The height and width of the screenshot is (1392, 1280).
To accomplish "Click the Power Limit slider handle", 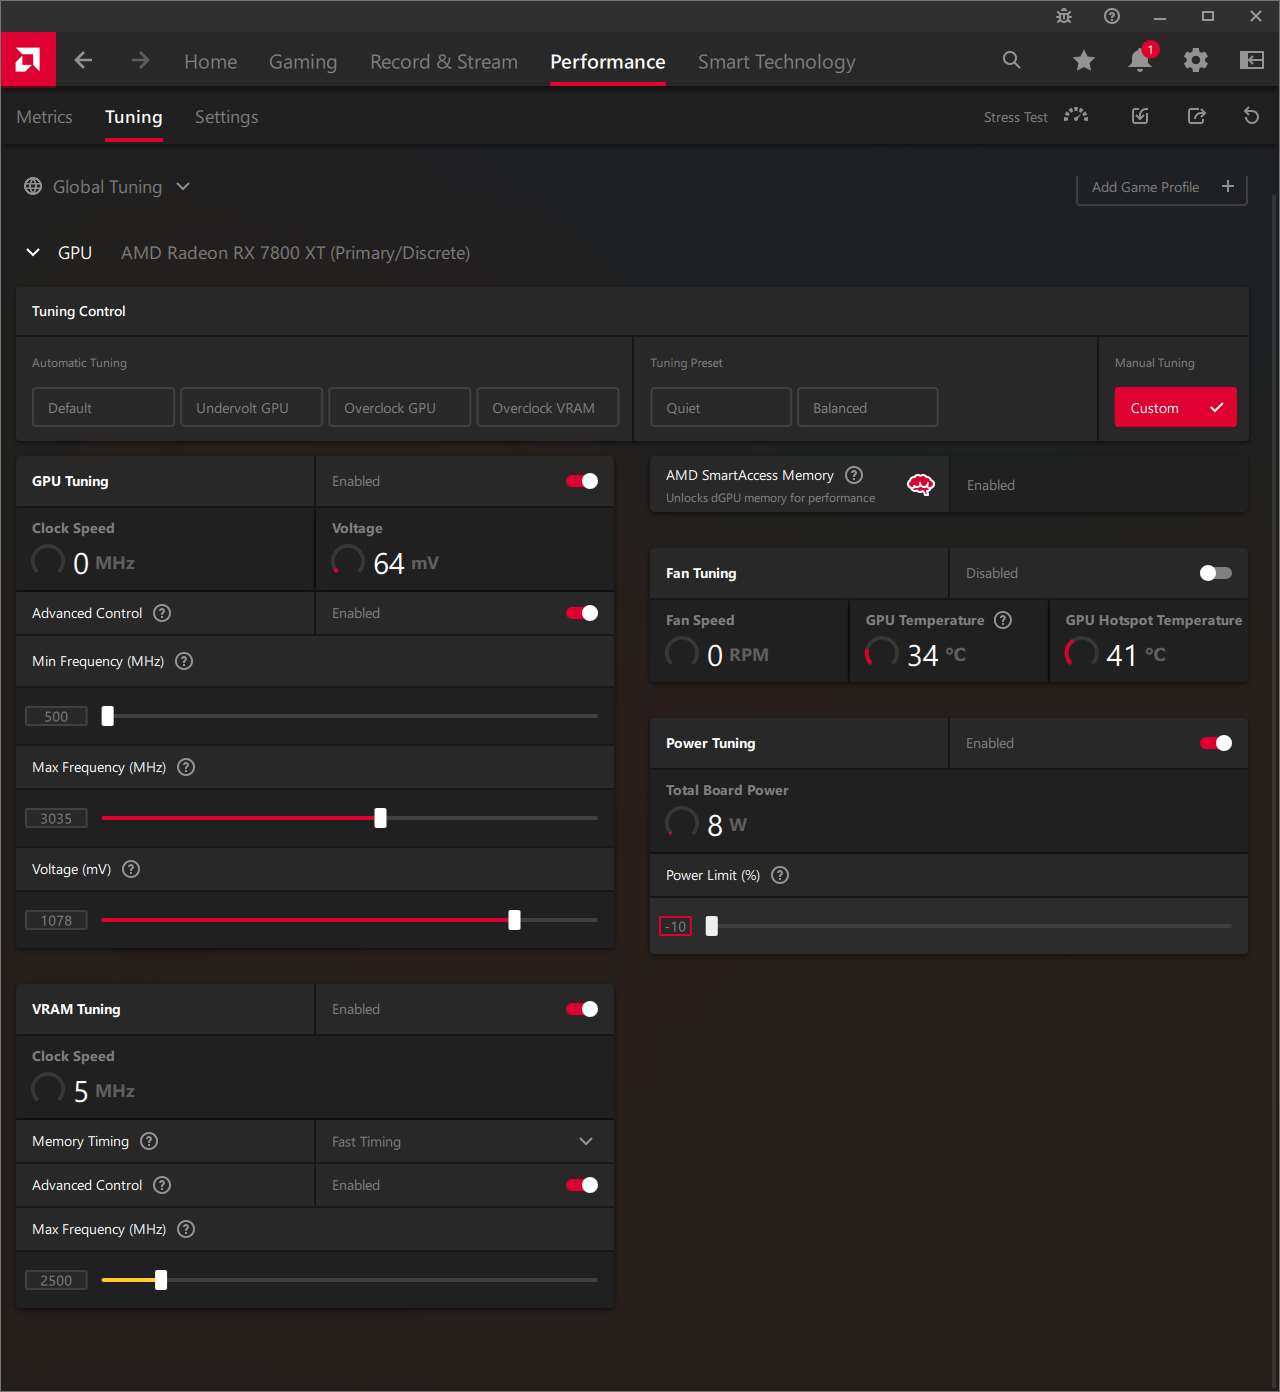I will pos(712,926).
